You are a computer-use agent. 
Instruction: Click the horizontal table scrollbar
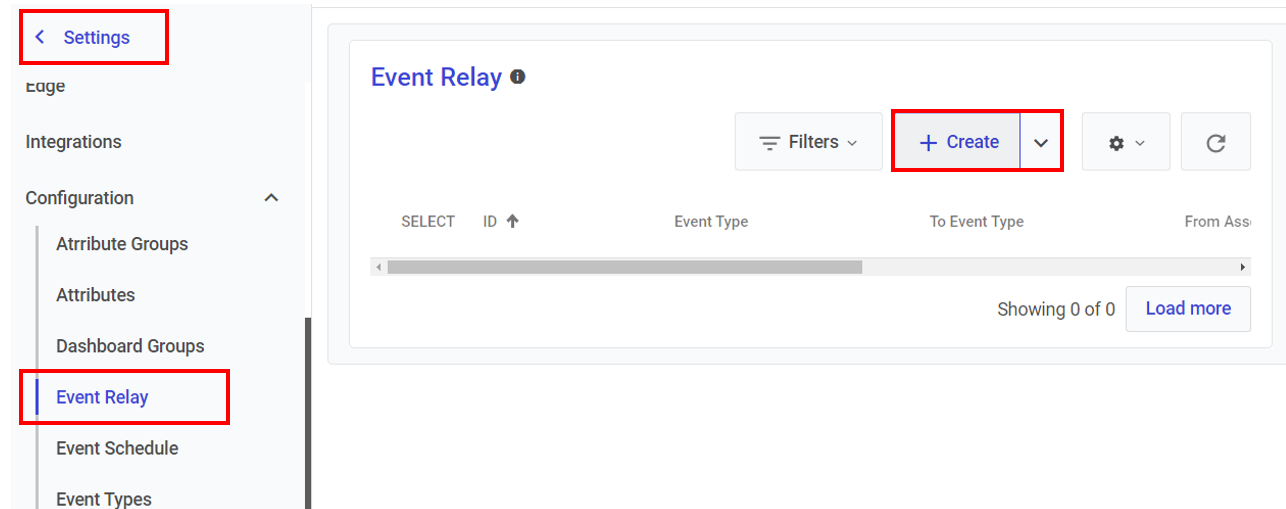tap(624, 267)
